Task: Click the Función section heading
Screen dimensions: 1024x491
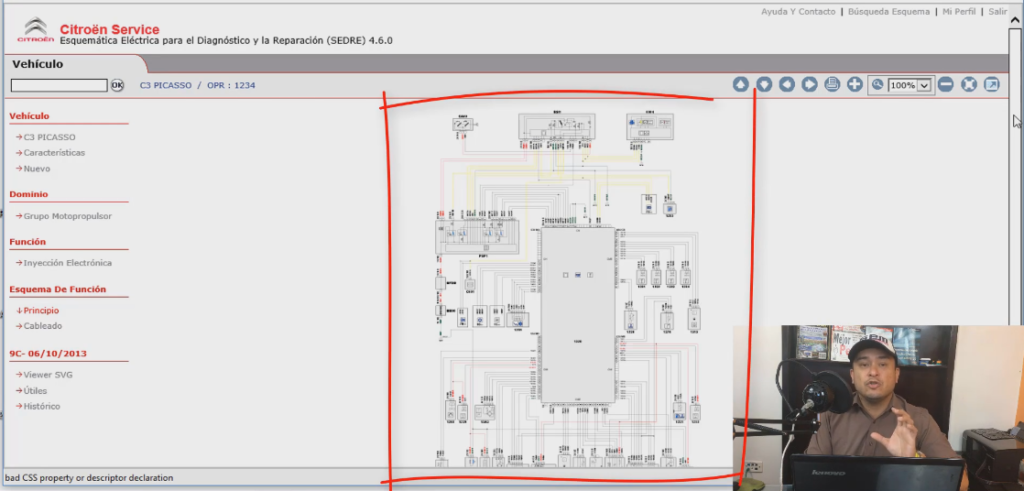Action: coord(27,242)
